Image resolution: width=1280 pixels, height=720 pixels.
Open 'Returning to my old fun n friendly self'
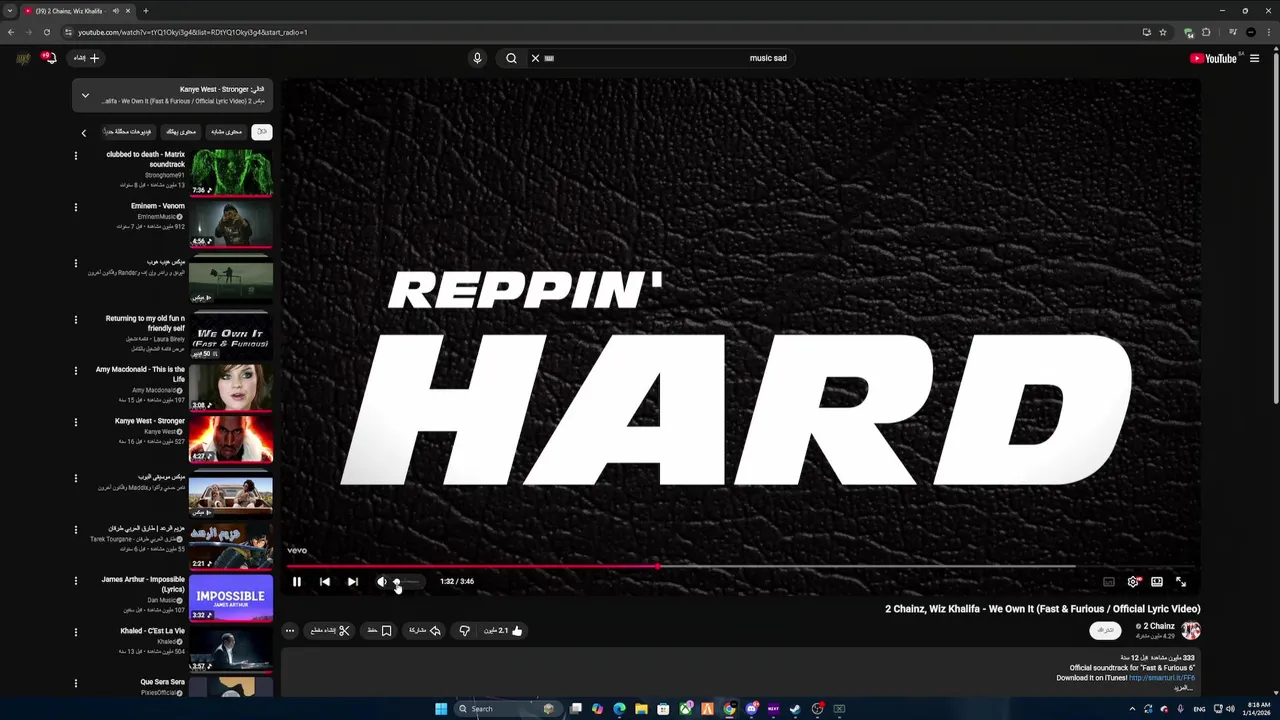(145, 323)
